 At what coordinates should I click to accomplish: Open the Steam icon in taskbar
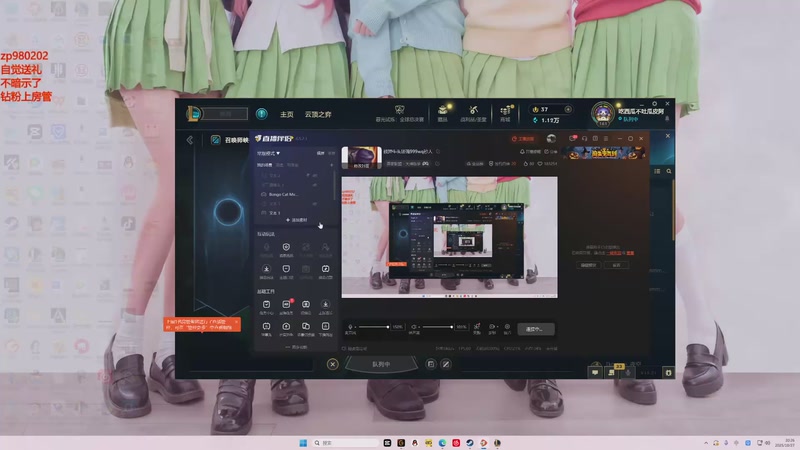click(469, 443)
